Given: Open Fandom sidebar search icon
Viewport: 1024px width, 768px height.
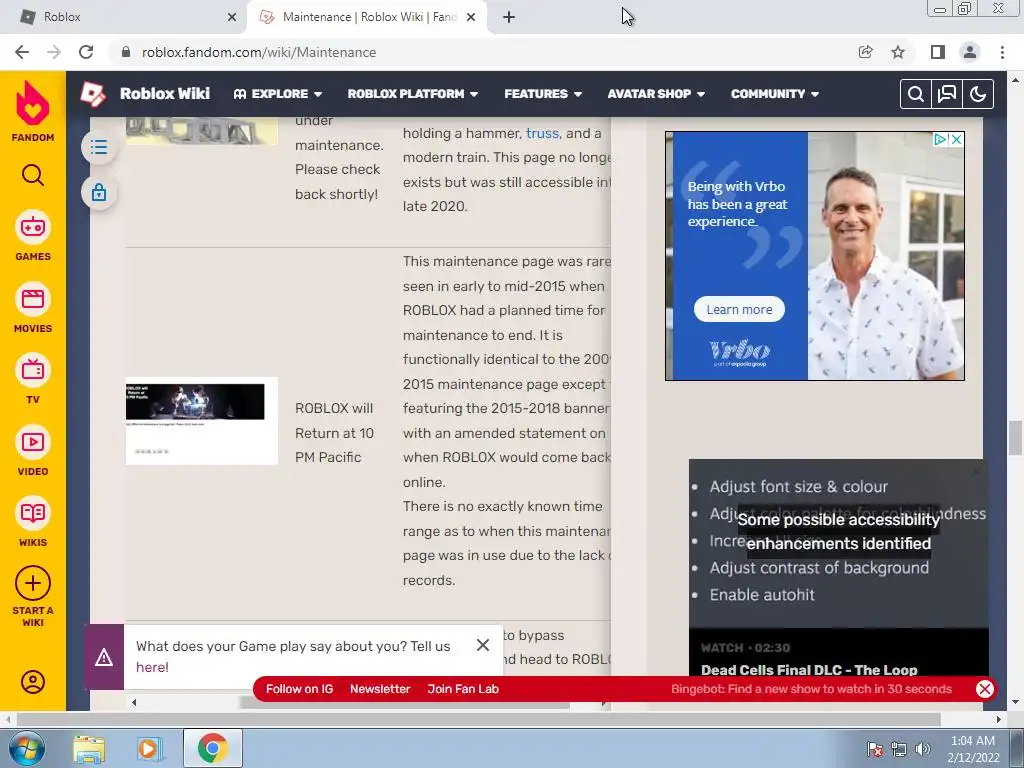Looking at the screenshot, I should 33,175.
